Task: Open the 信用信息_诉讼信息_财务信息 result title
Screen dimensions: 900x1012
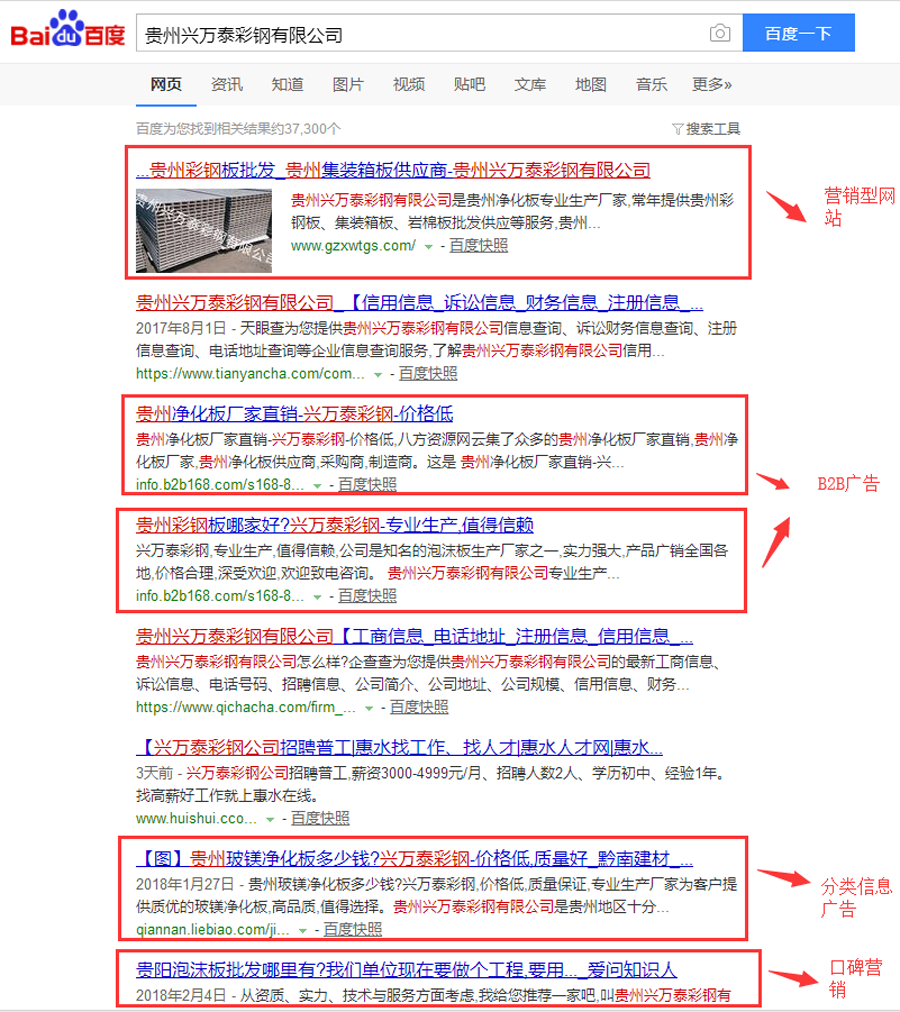Action: pos(420,303)
